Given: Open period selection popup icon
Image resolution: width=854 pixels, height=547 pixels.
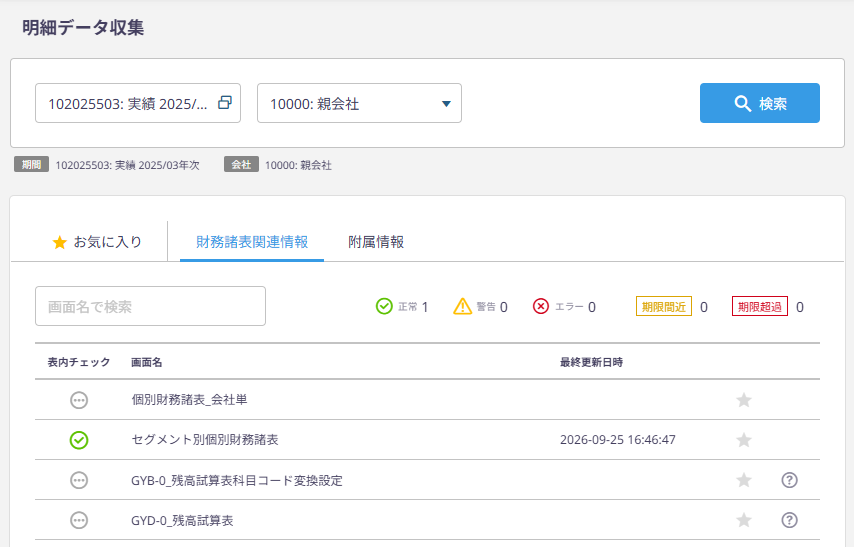Looking at the screenshot, I should 225,102.
